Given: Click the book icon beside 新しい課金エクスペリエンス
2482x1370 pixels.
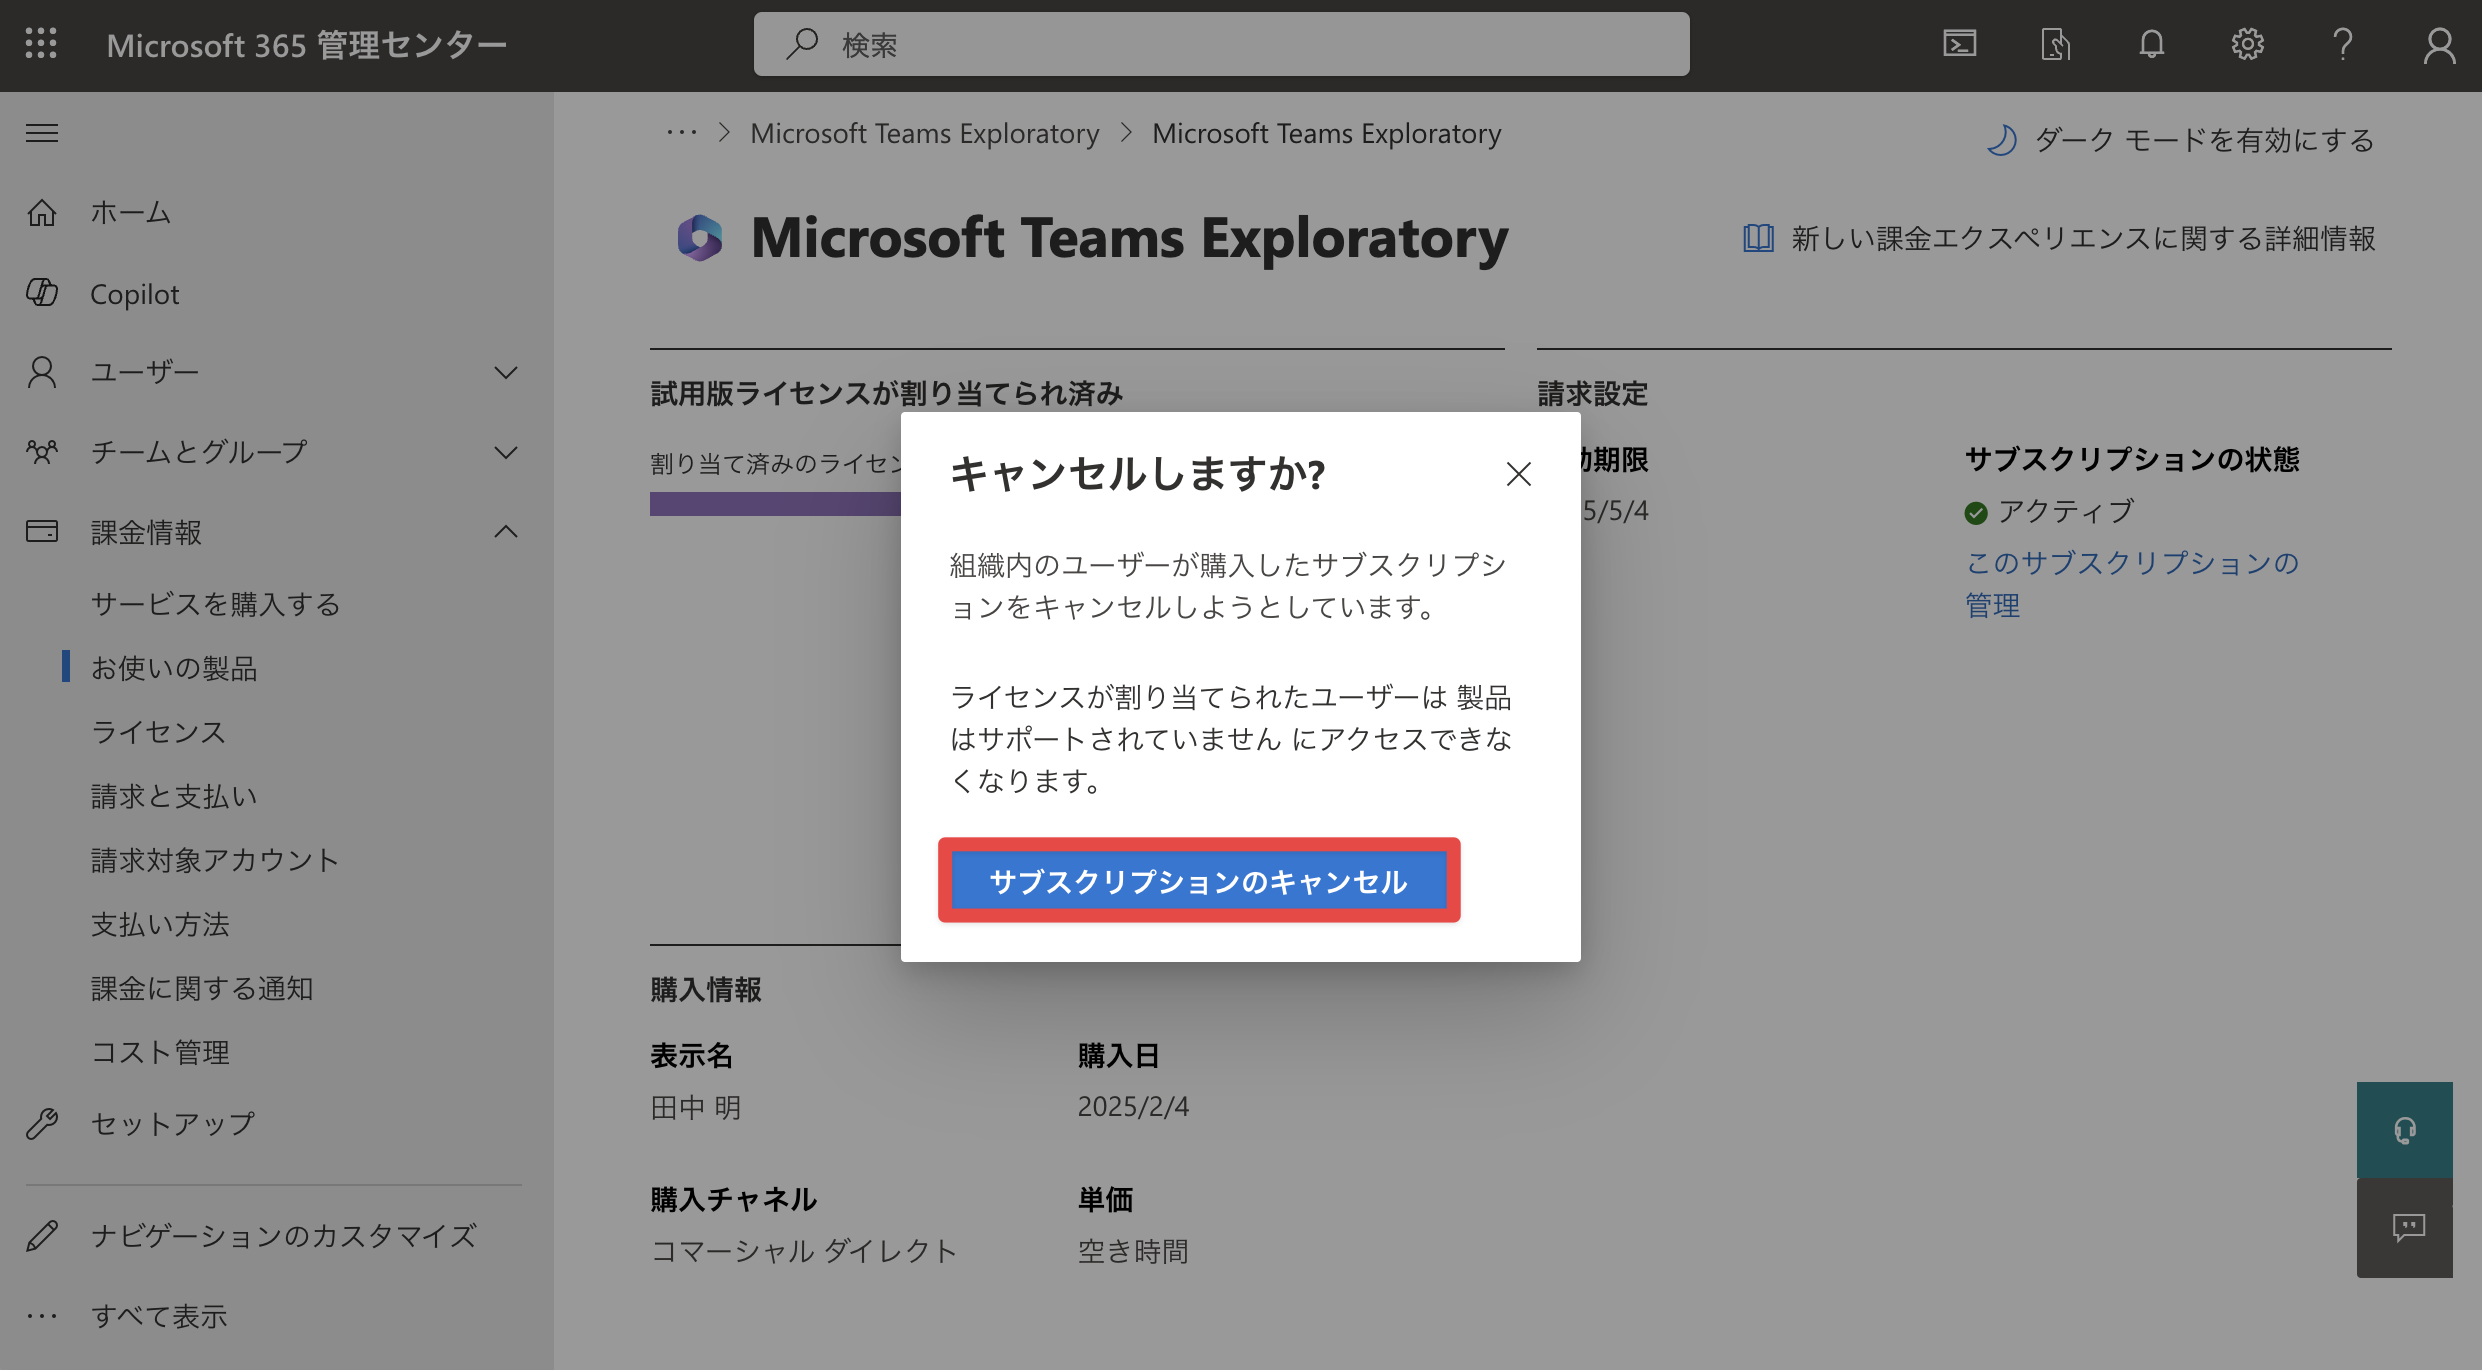Looking at the screenshot, I should pos(1758,238).
